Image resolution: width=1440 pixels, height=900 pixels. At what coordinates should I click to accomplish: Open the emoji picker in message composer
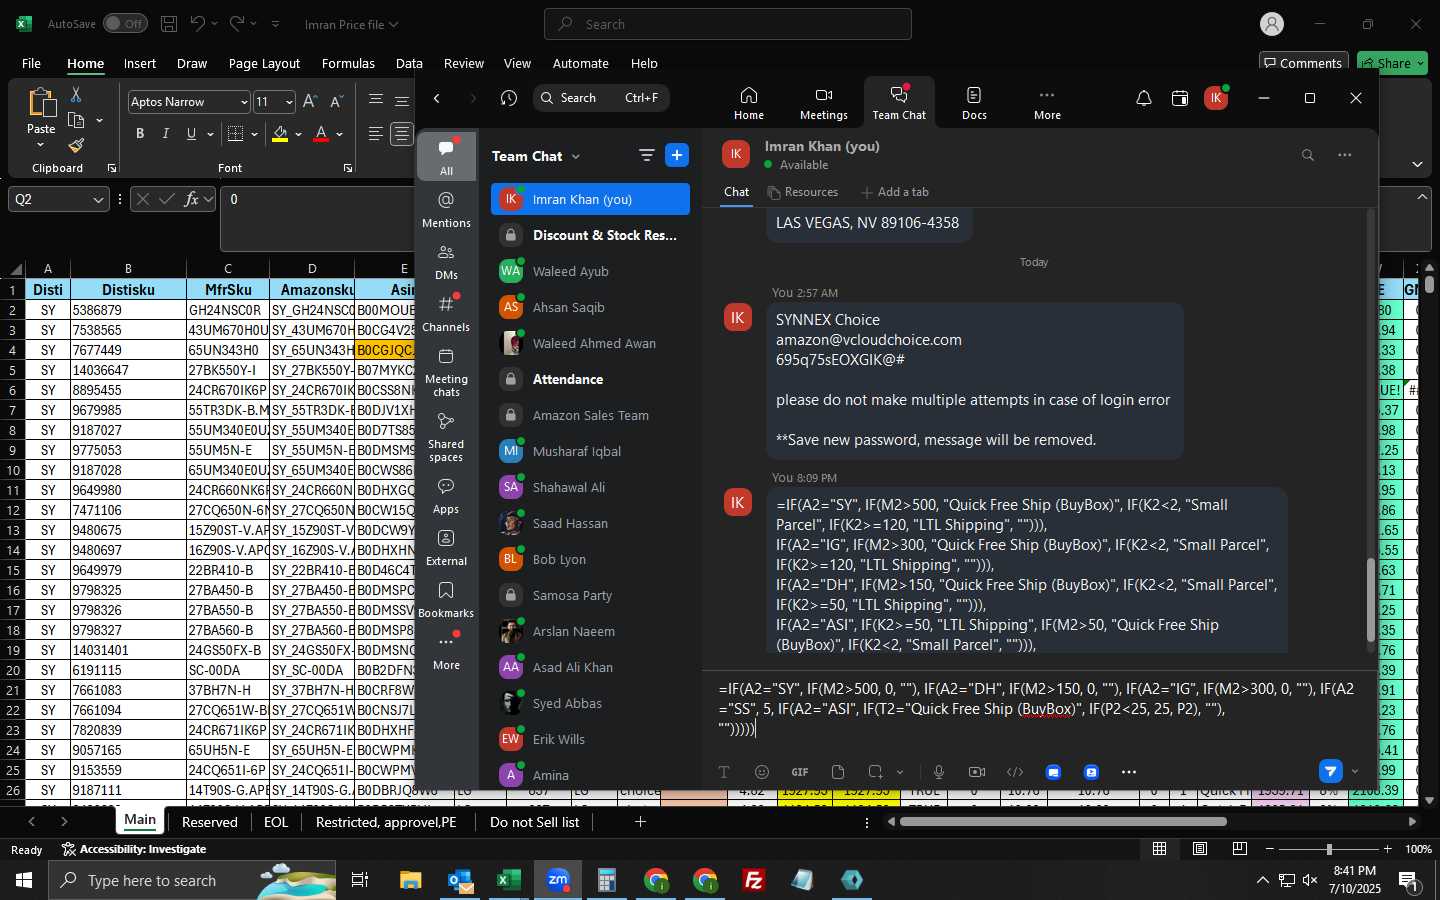pyautogui.click(x=762, y=772)
